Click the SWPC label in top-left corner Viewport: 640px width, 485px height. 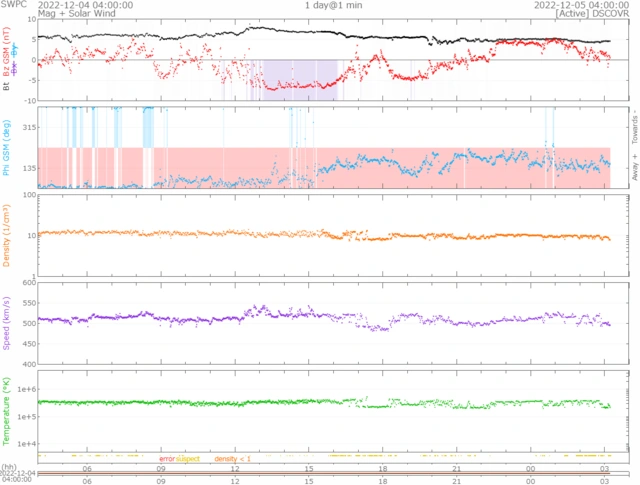tap(14, 5)
